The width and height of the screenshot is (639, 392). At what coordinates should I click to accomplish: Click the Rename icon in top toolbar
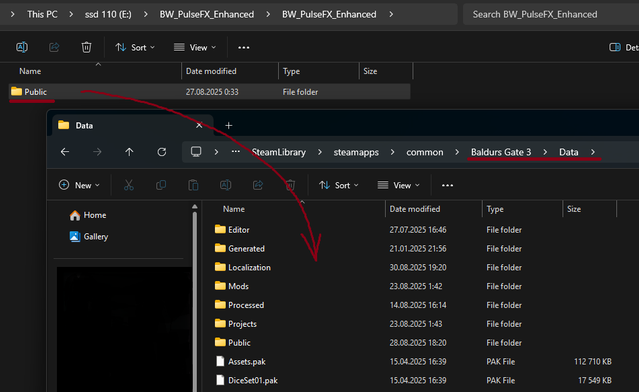tap(22, 47)
